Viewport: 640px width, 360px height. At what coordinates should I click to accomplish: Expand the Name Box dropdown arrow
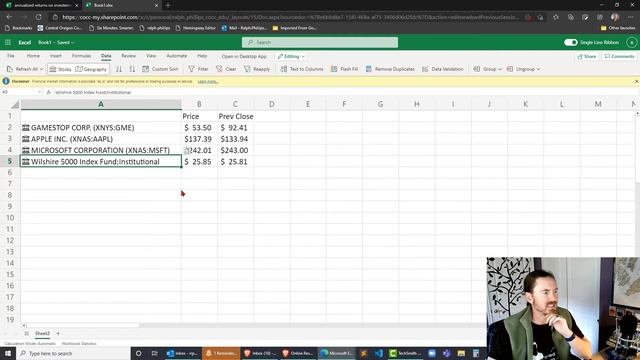(x=40, y=92)
